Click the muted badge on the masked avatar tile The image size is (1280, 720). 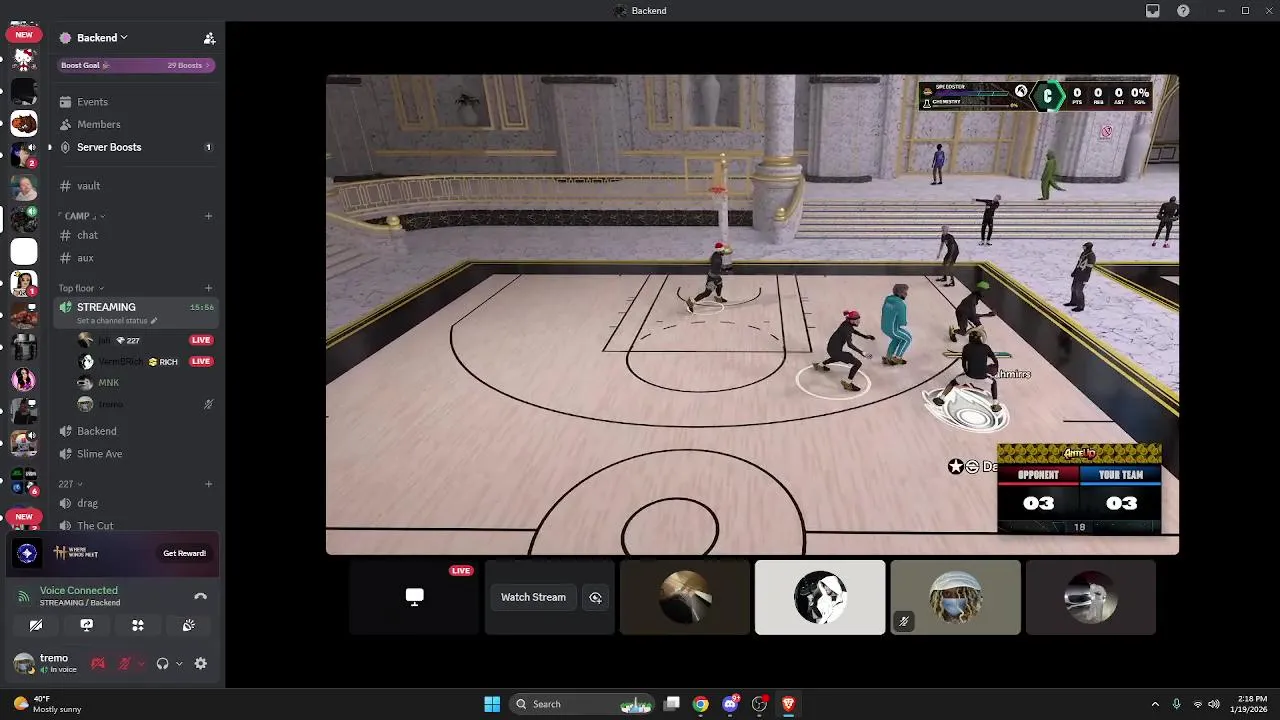[x=903, y=622]
